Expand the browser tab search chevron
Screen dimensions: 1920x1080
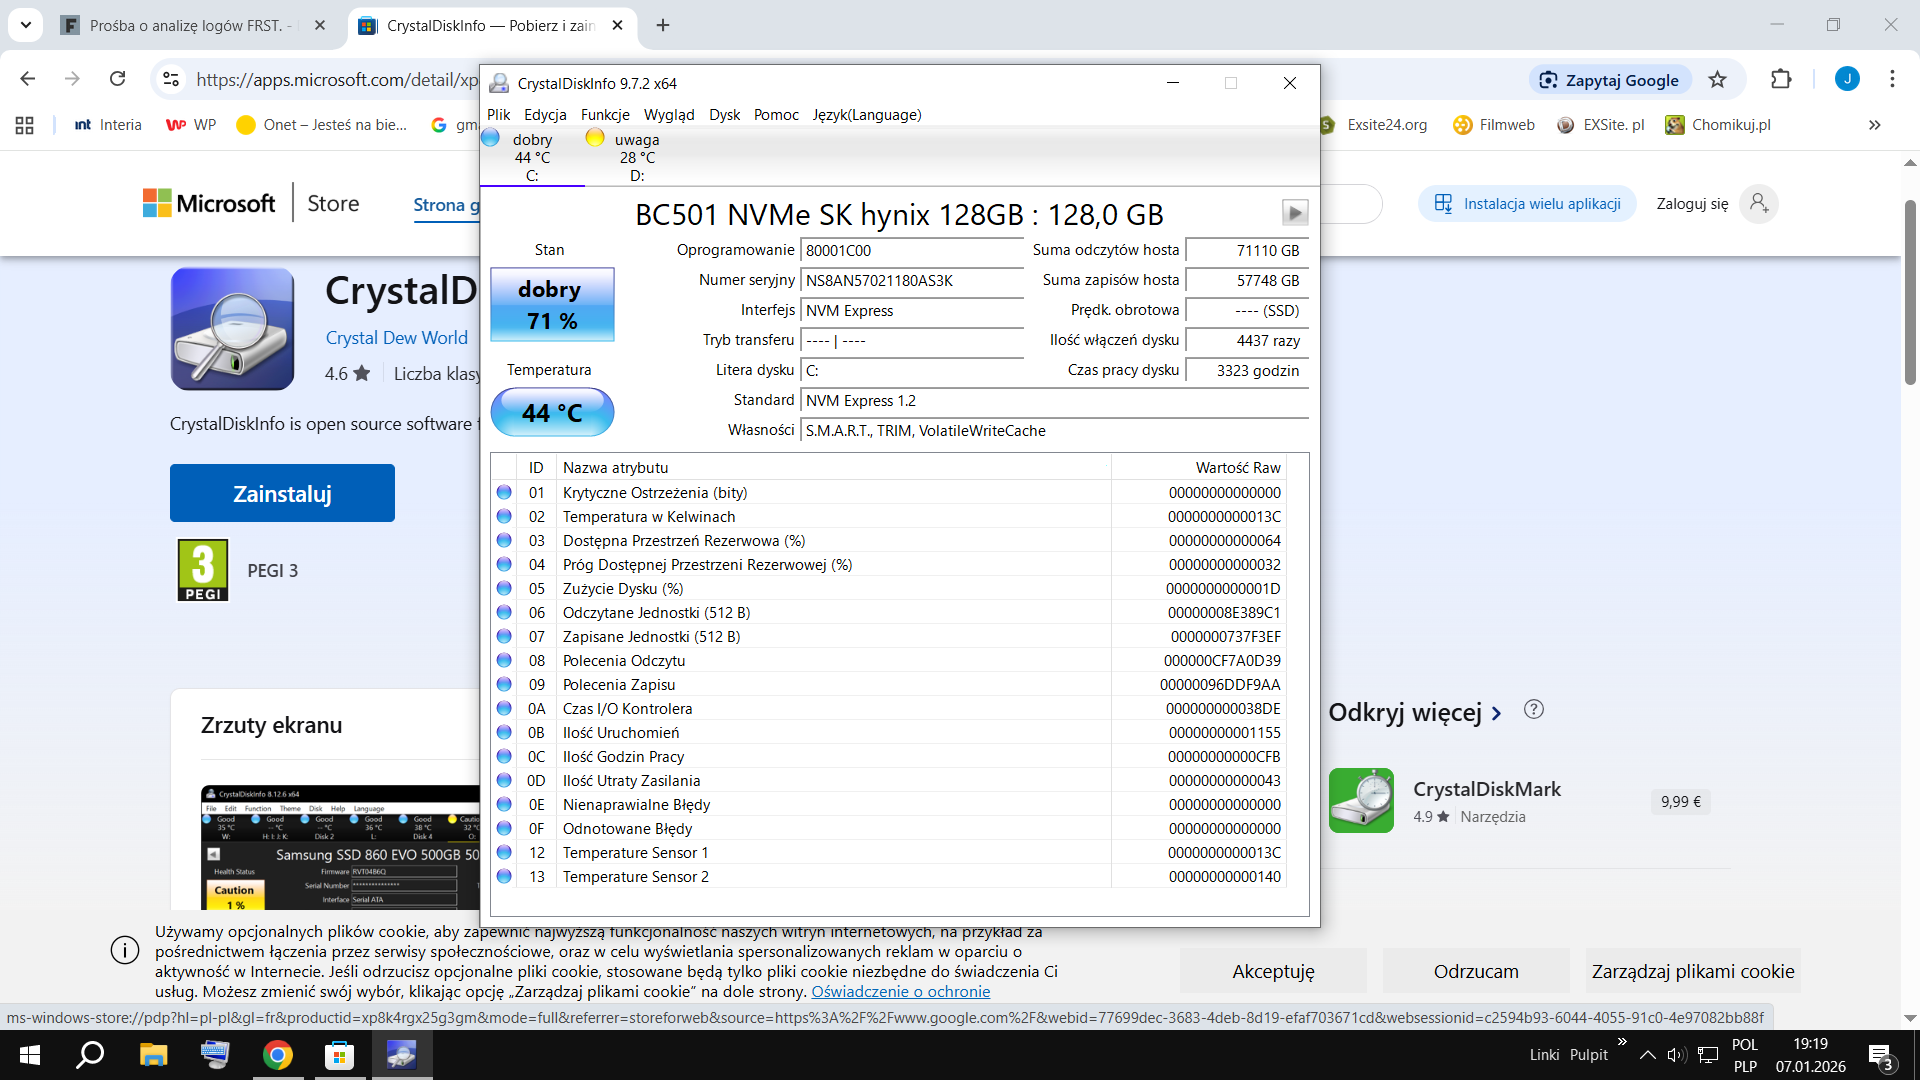coord(25,25)
